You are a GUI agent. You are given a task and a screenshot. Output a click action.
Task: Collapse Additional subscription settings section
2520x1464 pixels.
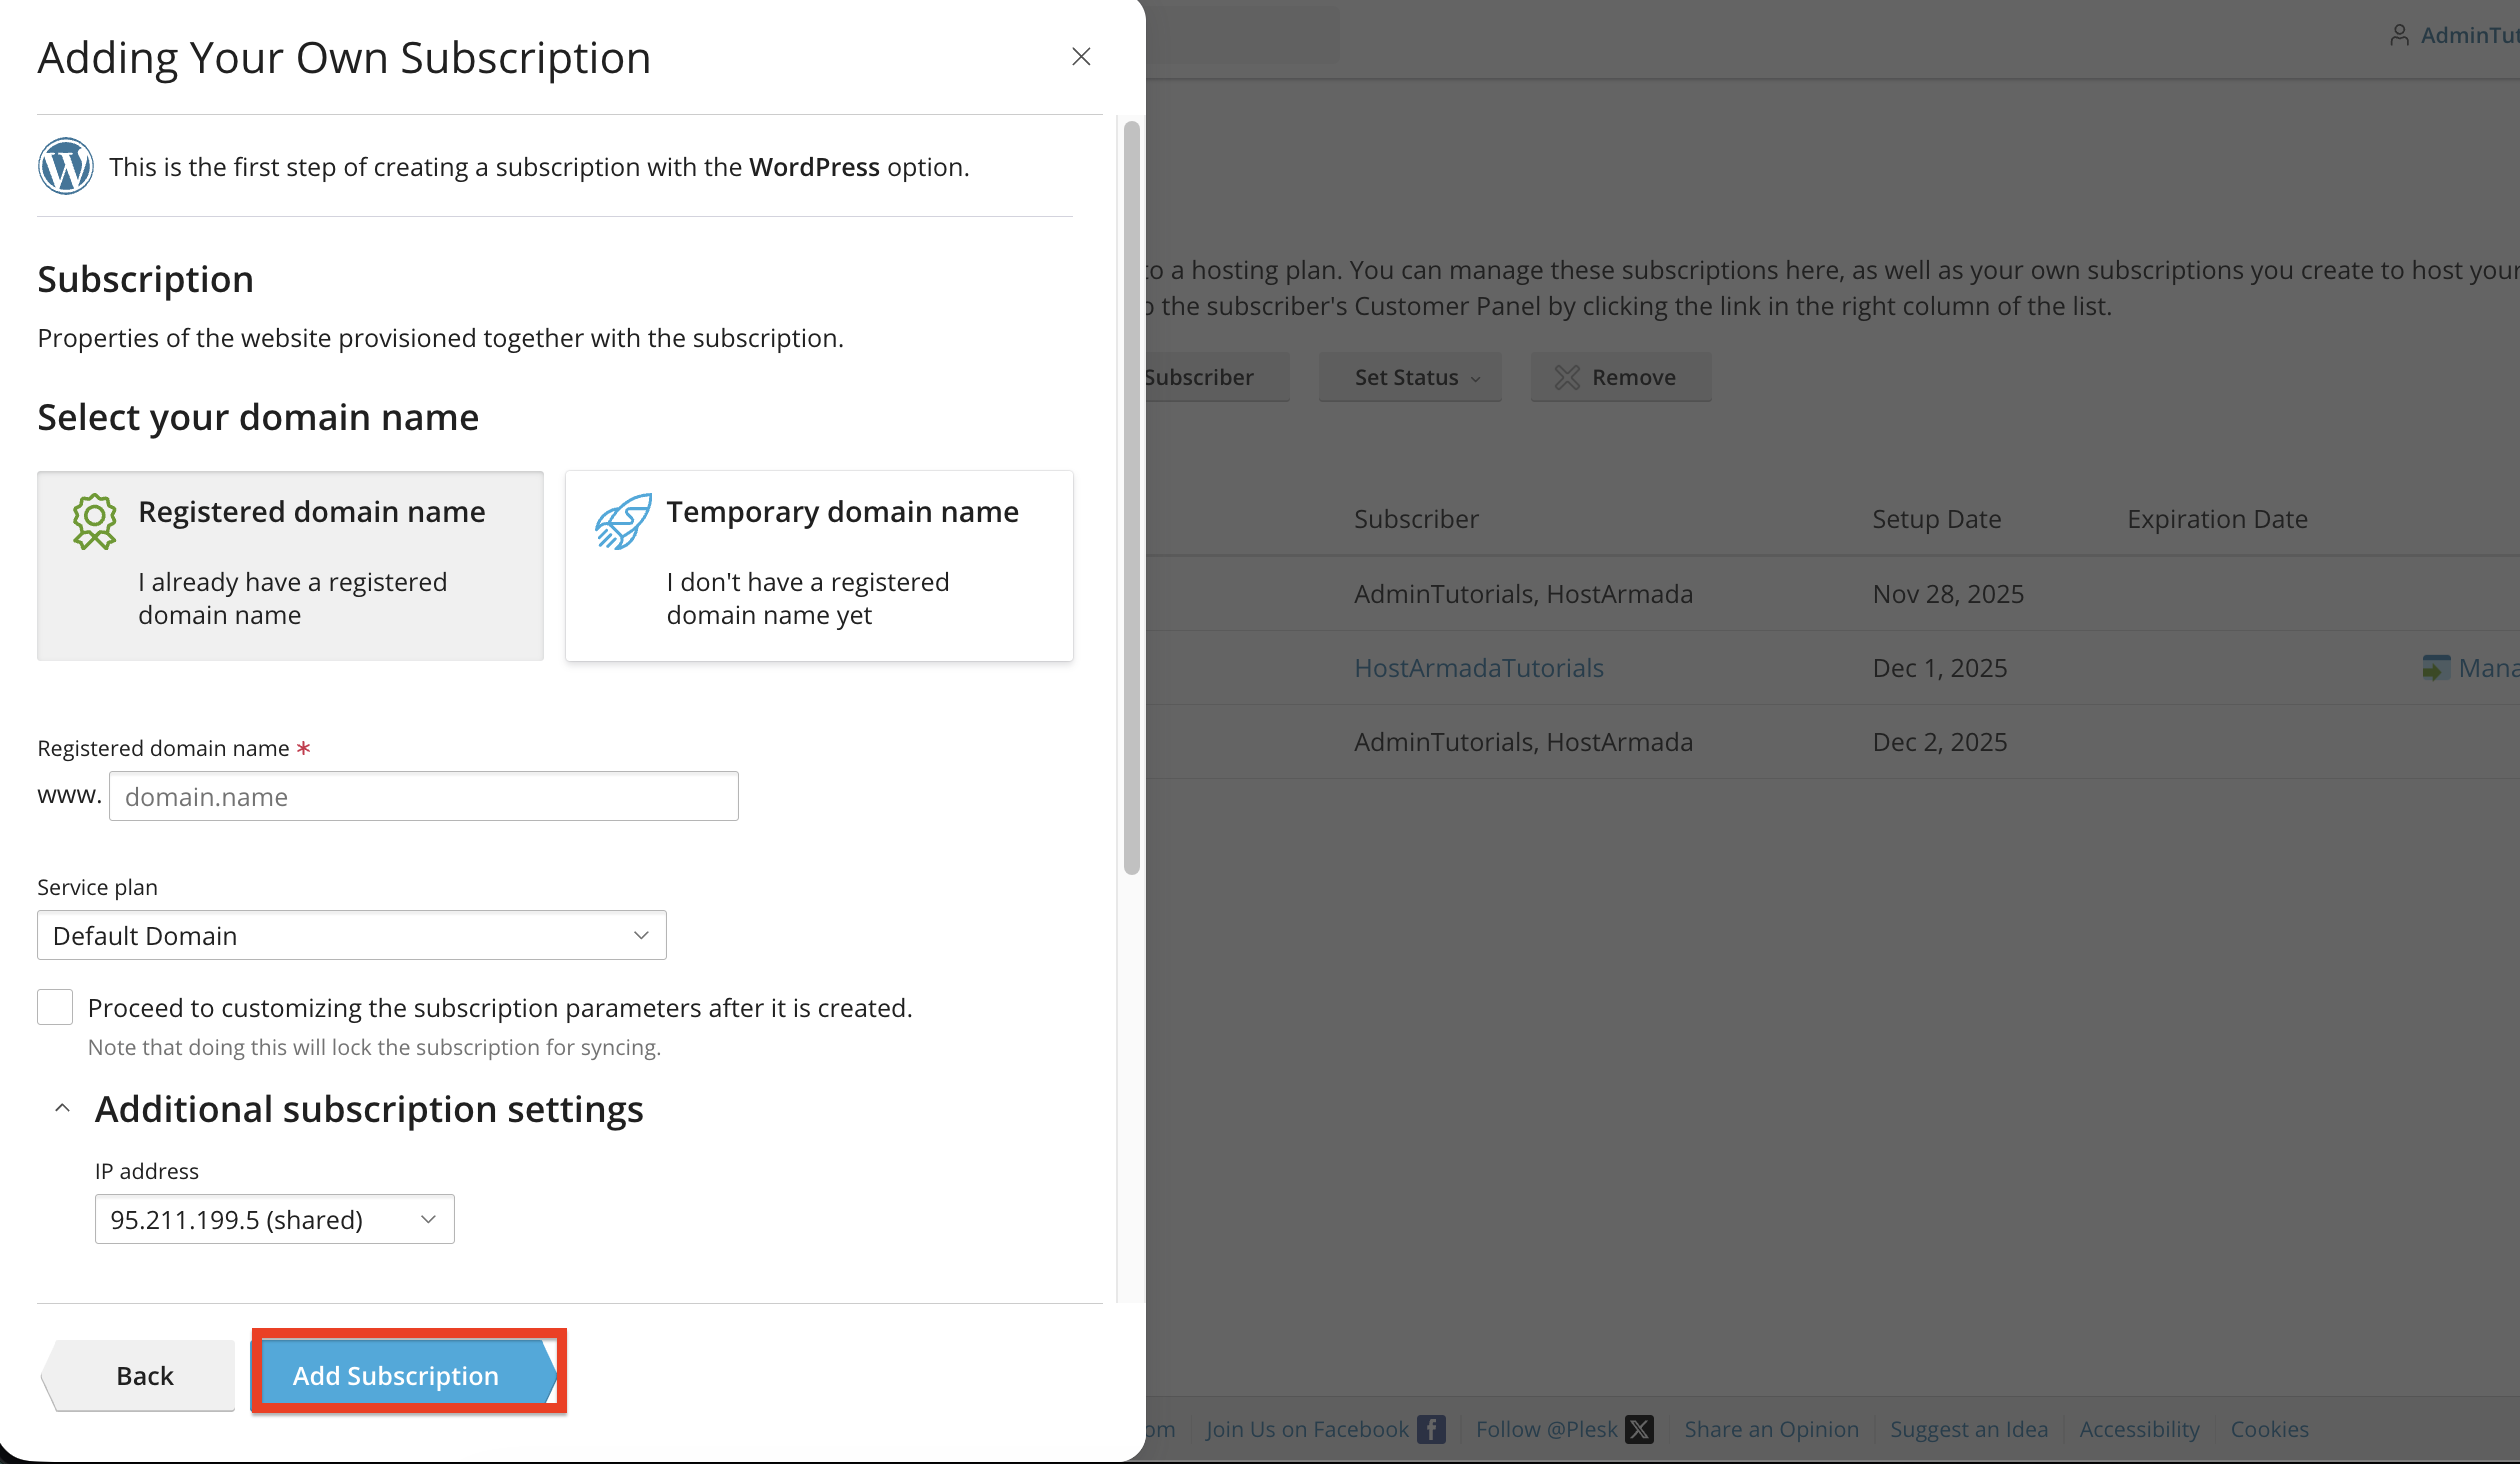click(x=62, y=1109)
